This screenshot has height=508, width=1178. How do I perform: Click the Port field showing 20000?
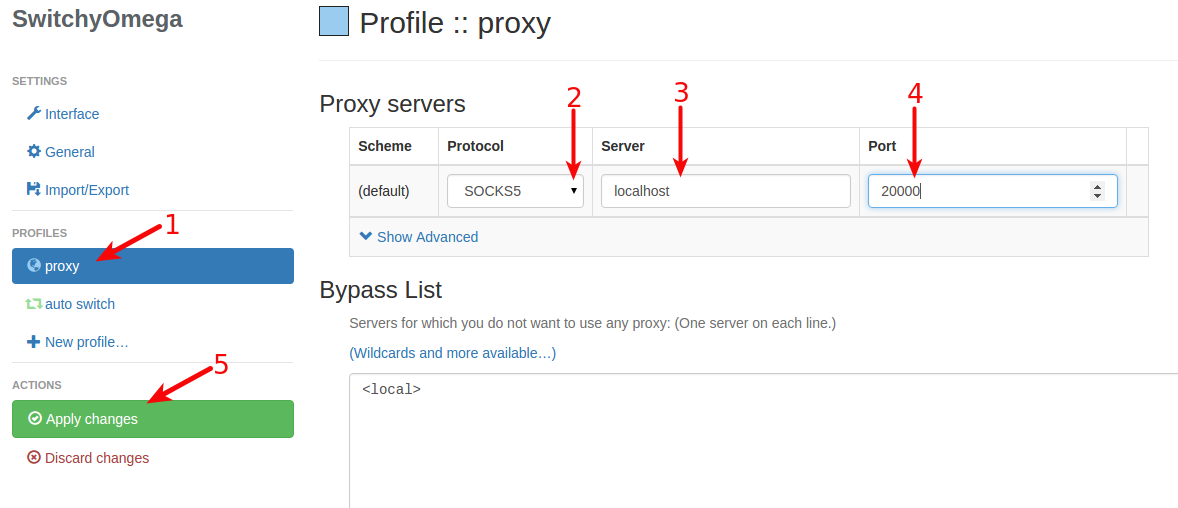tap(992, 191)
